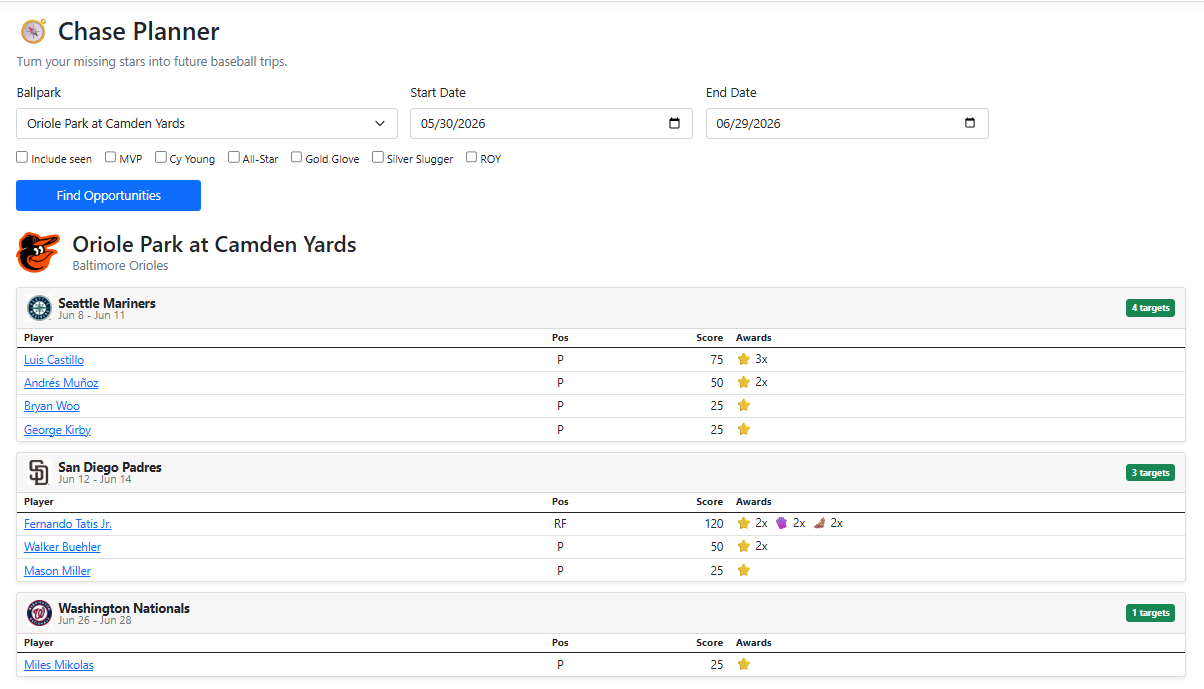This screenshot has width=1204, height=689.
Task: Click the Jun 8 - Jun 11 dates
Action: [91, 315]
